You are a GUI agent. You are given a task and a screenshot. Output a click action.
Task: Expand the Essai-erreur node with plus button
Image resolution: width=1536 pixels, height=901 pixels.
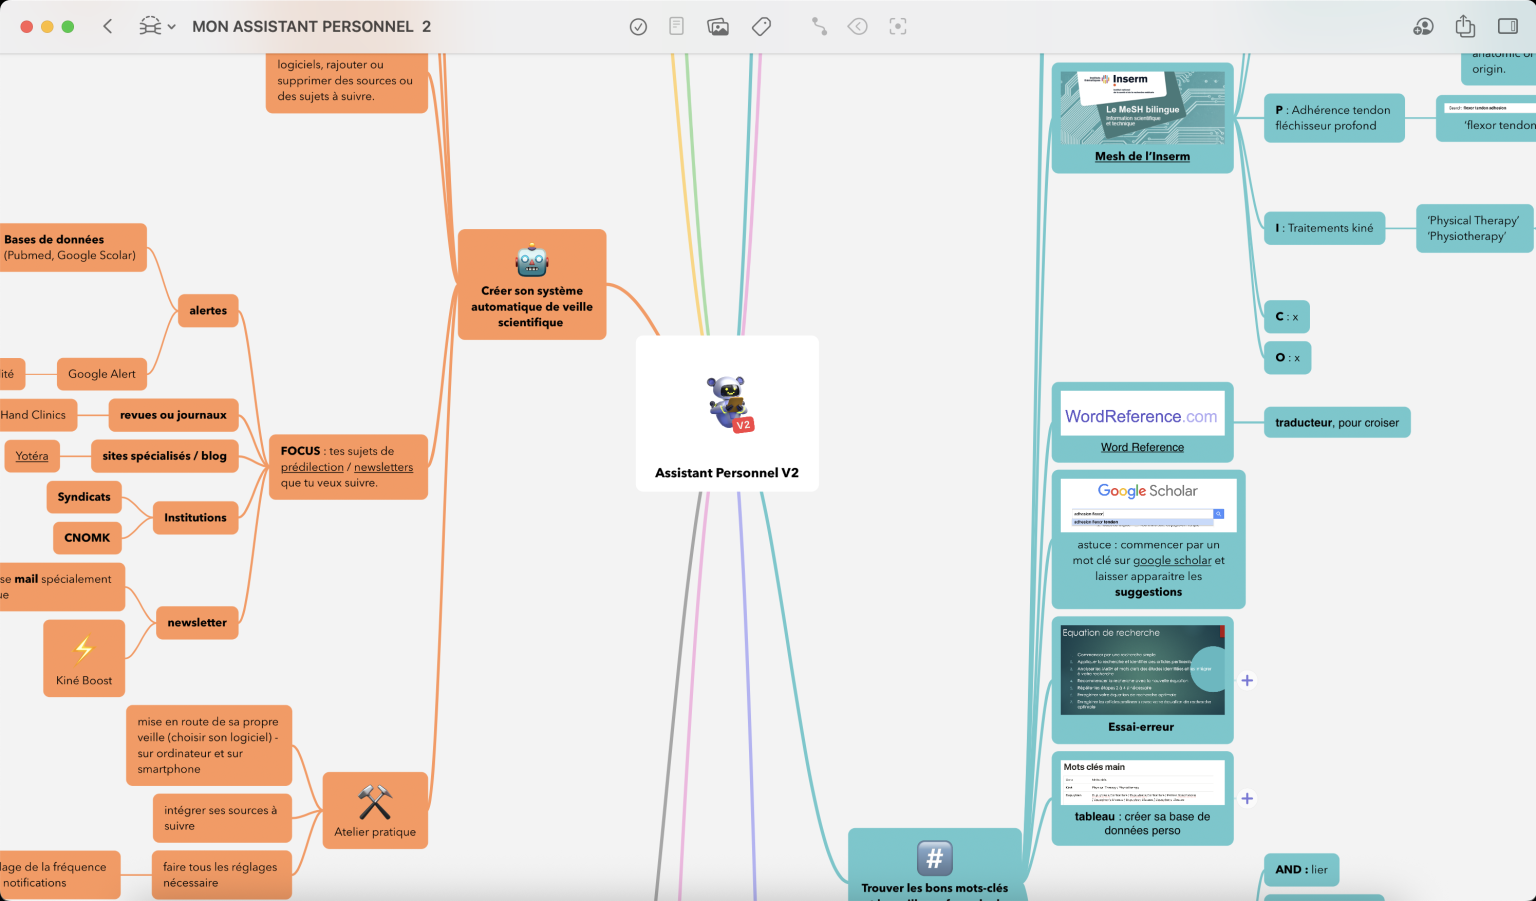(1247, 681)
